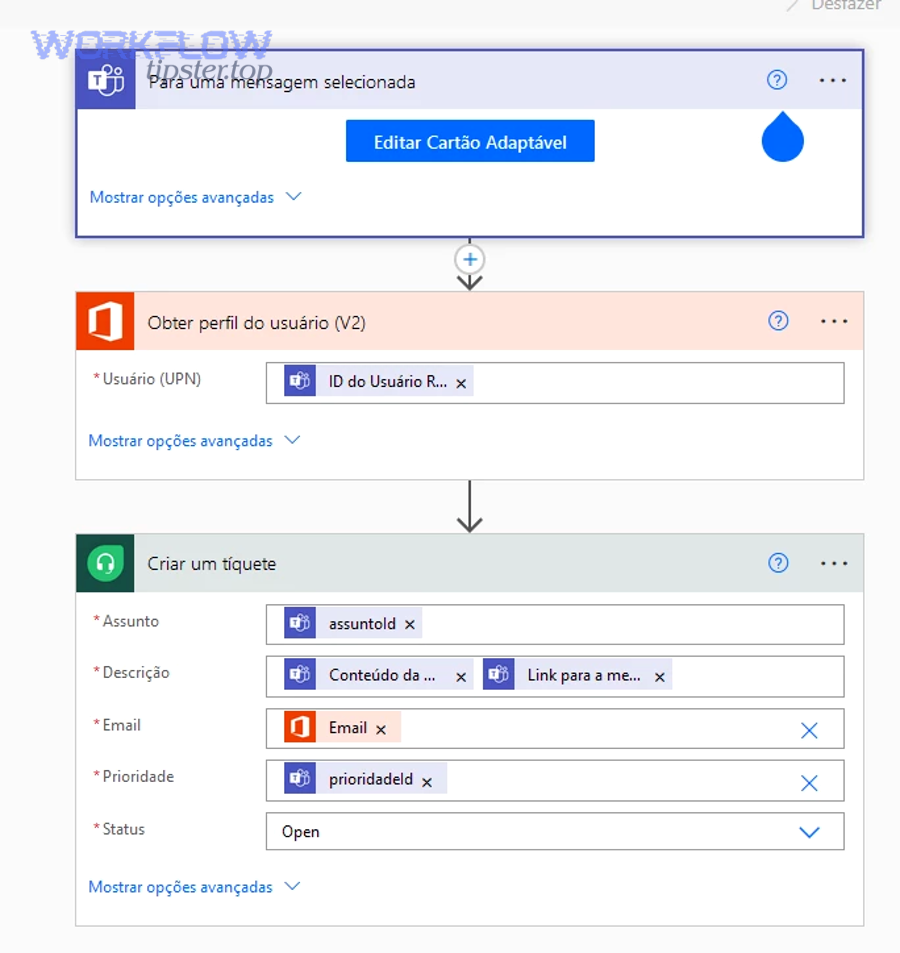Viewport: 900px width, 953px height.
Task: Click the Teams trigger icon
Action: point(106,82)
